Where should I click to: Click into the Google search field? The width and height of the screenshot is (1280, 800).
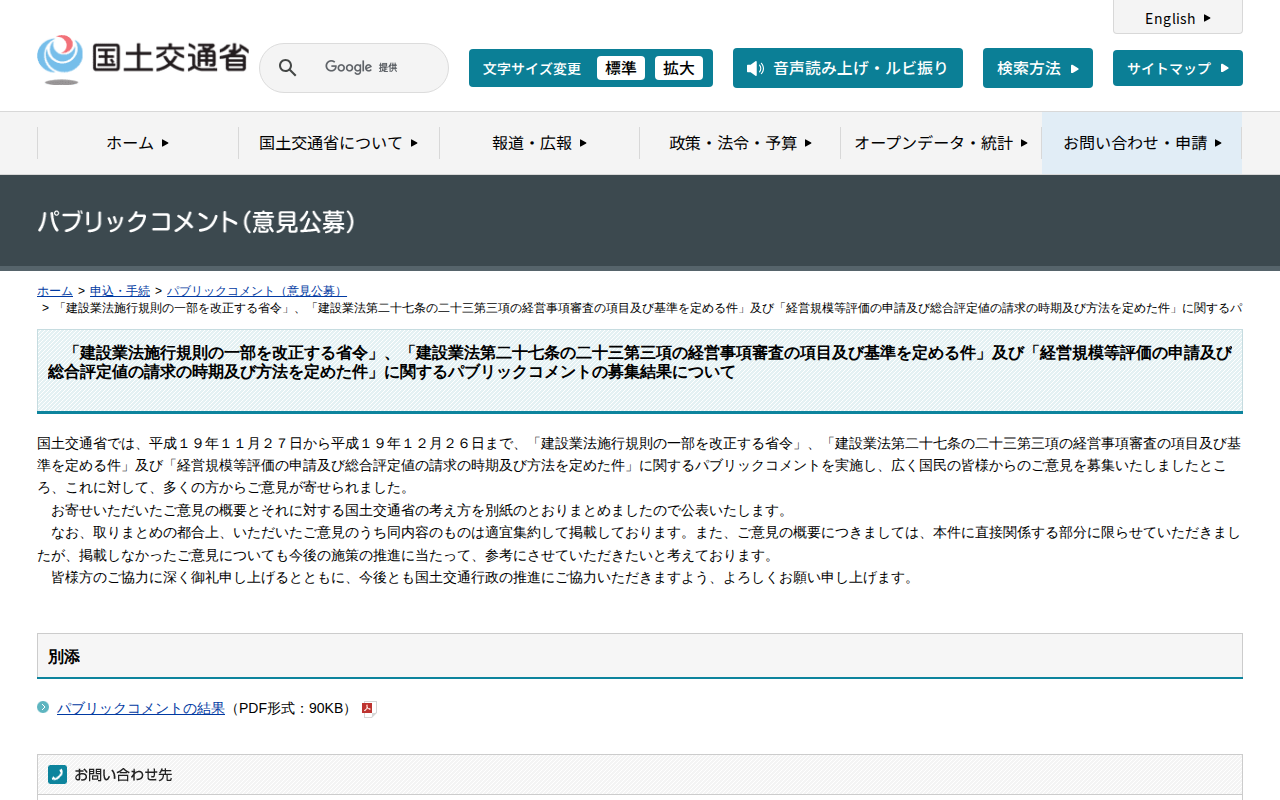tap(370, 68)
